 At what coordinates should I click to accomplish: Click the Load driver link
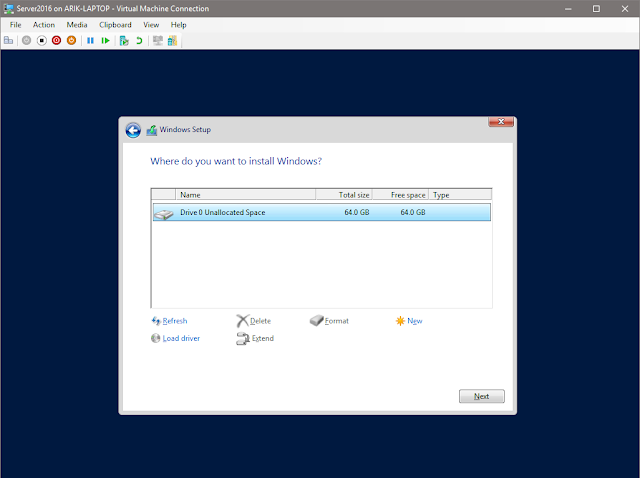tap(181, 338)
